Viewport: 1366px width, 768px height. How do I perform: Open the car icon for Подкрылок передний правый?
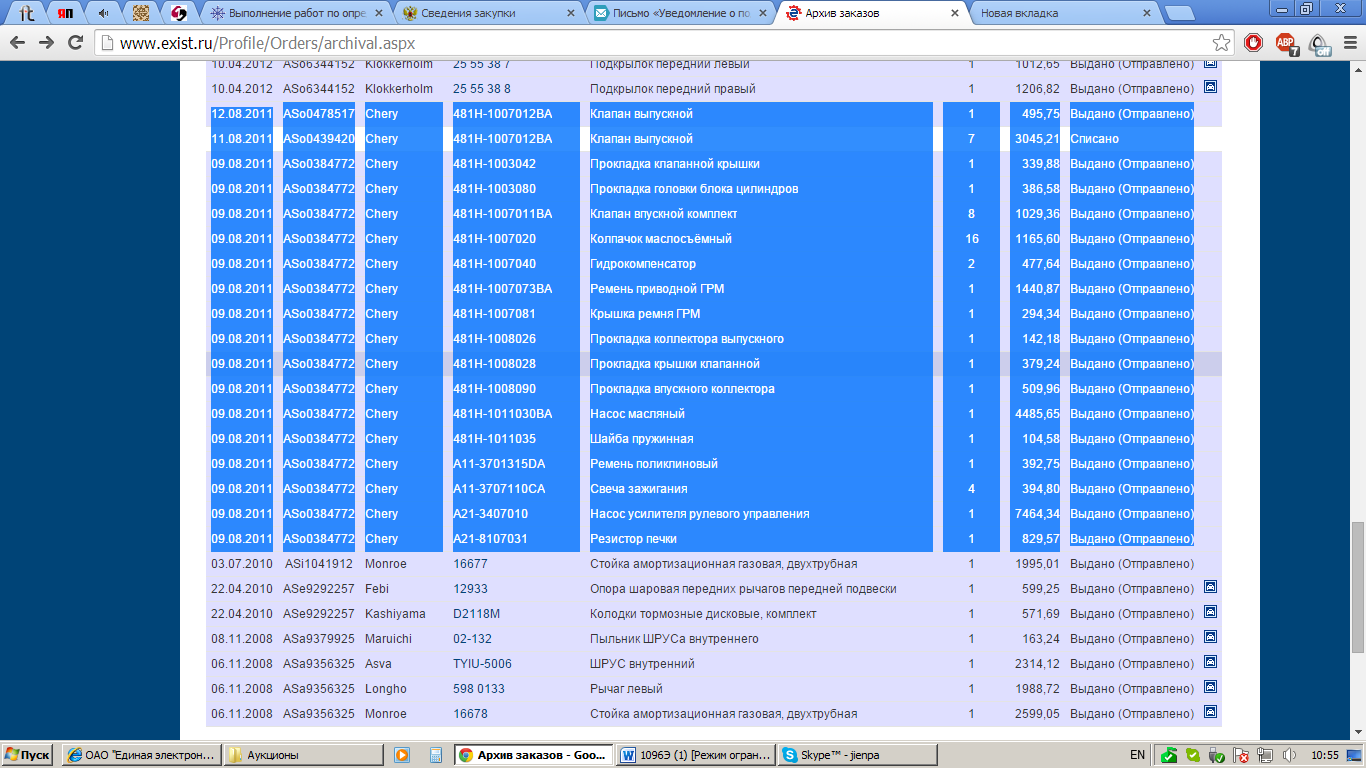1209,87
